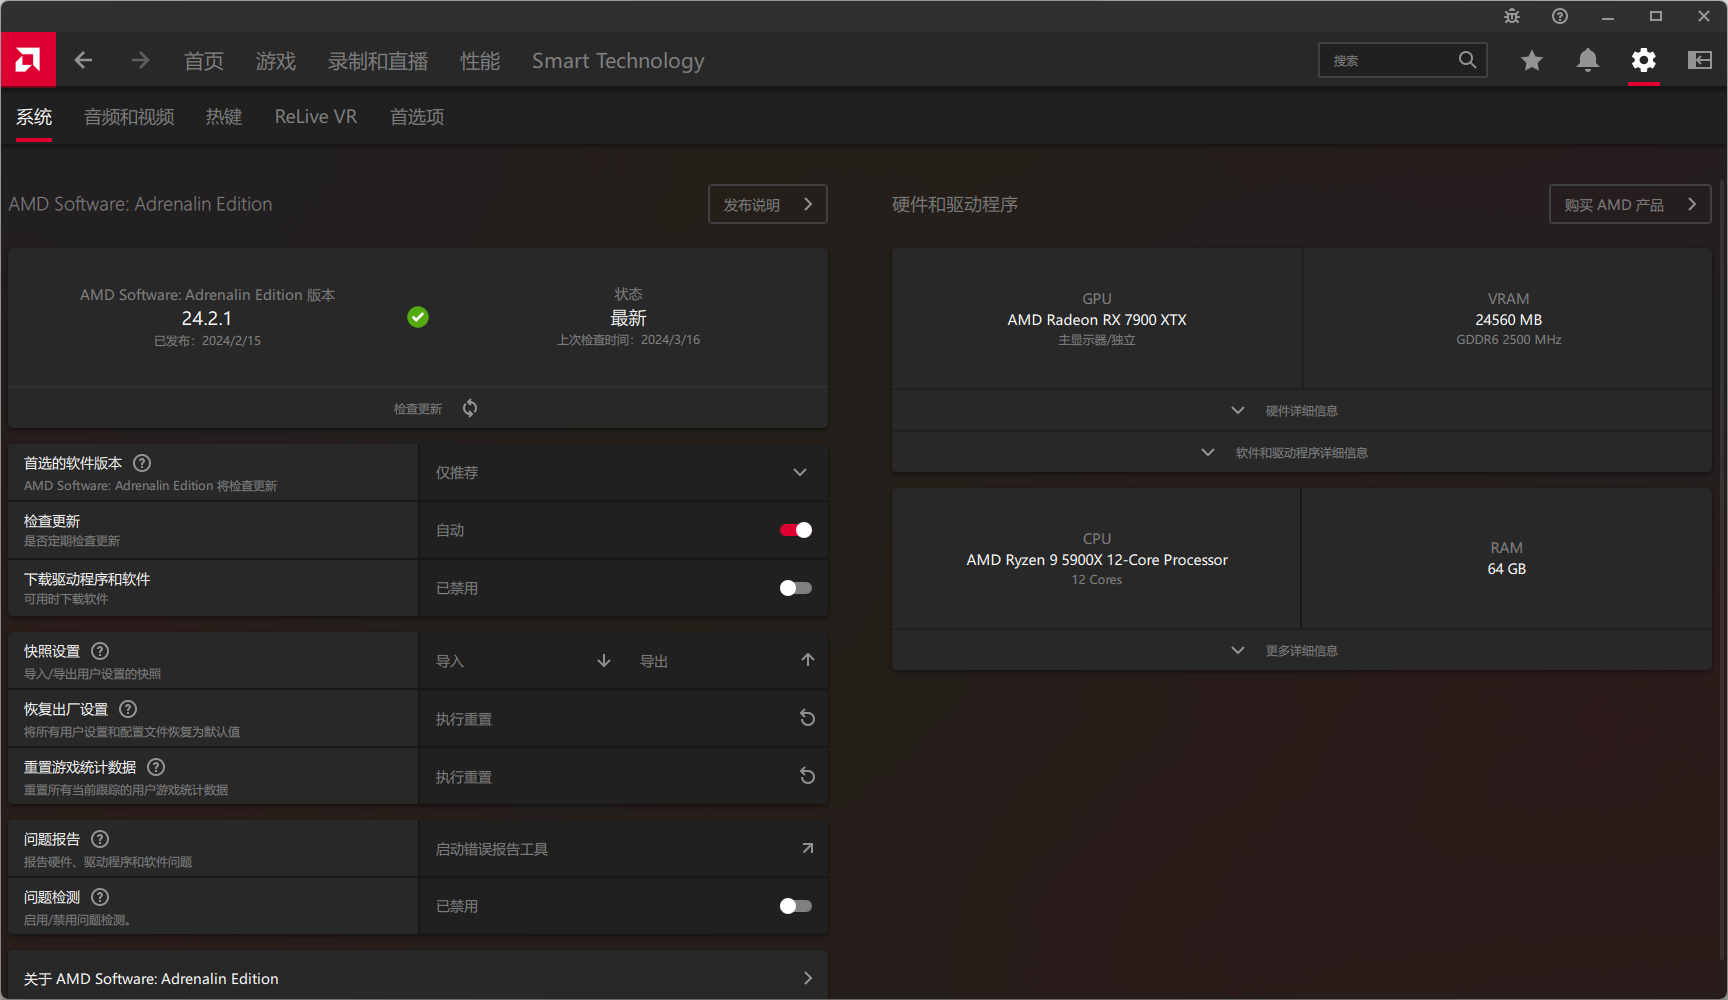
Task: Click help icon beside 问题报告
Action: (100, 839)
